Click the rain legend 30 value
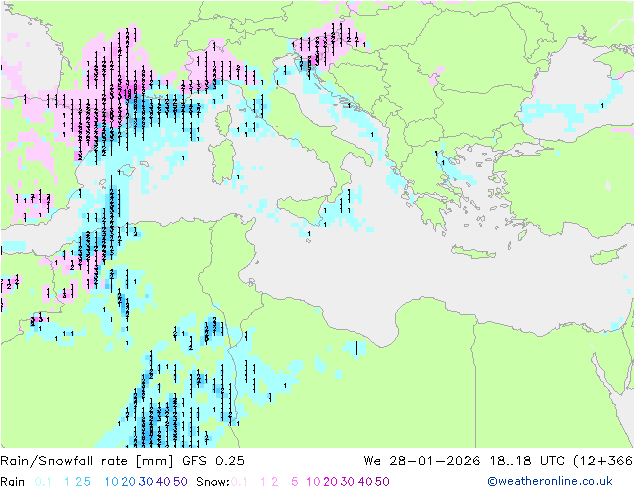 (146, 482)
